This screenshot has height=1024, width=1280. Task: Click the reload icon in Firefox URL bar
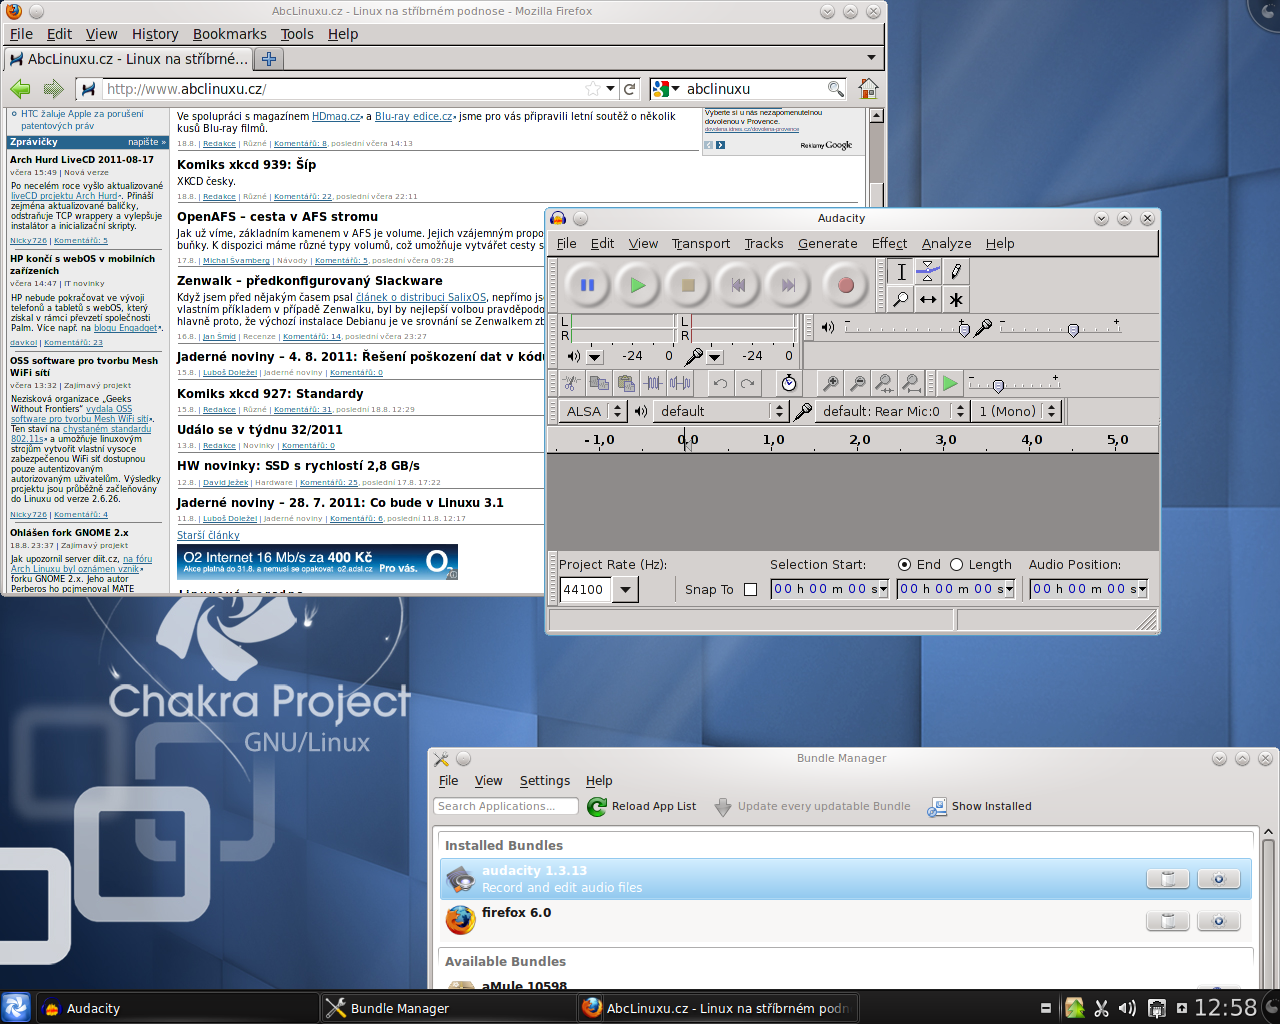click(629, 89)
